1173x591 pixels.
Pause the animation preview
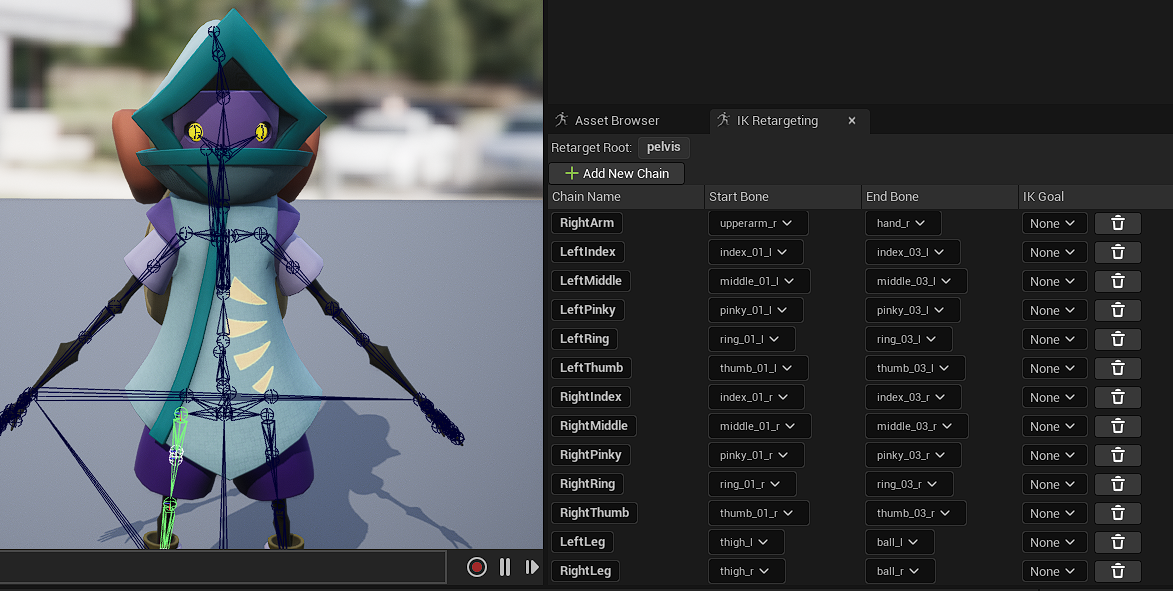click(505, 567)
